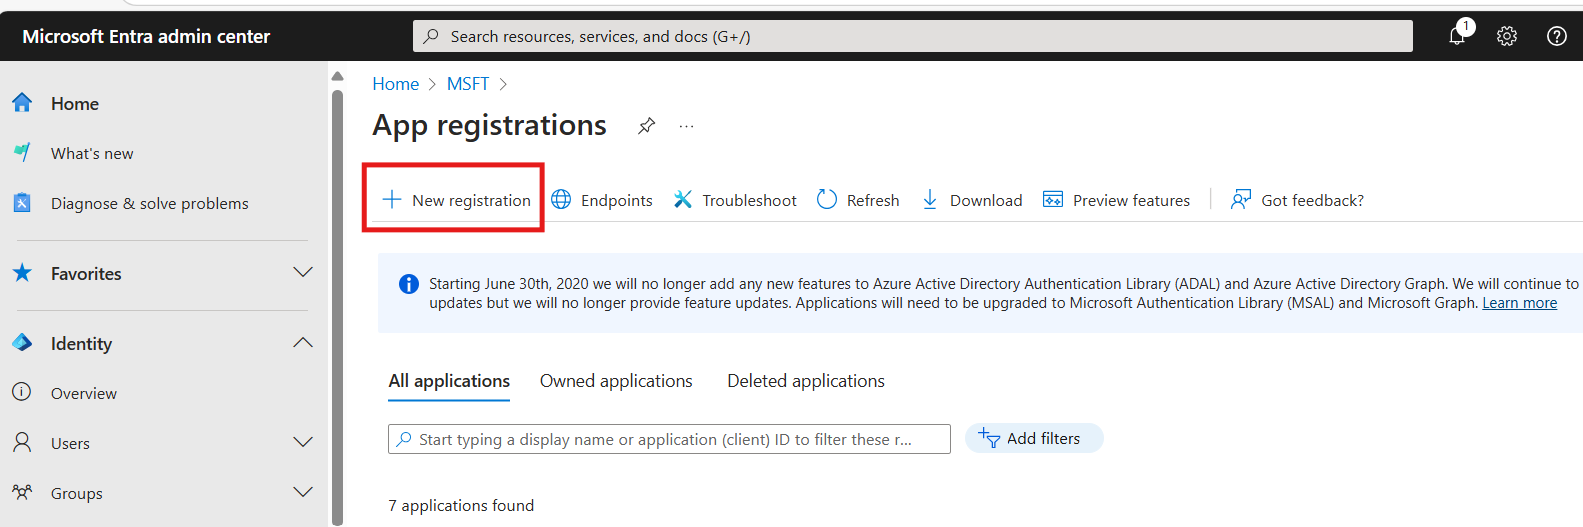1583x527 pixels.
Task: Expand the Users menu chevron
Action: [x=303, y=442]
